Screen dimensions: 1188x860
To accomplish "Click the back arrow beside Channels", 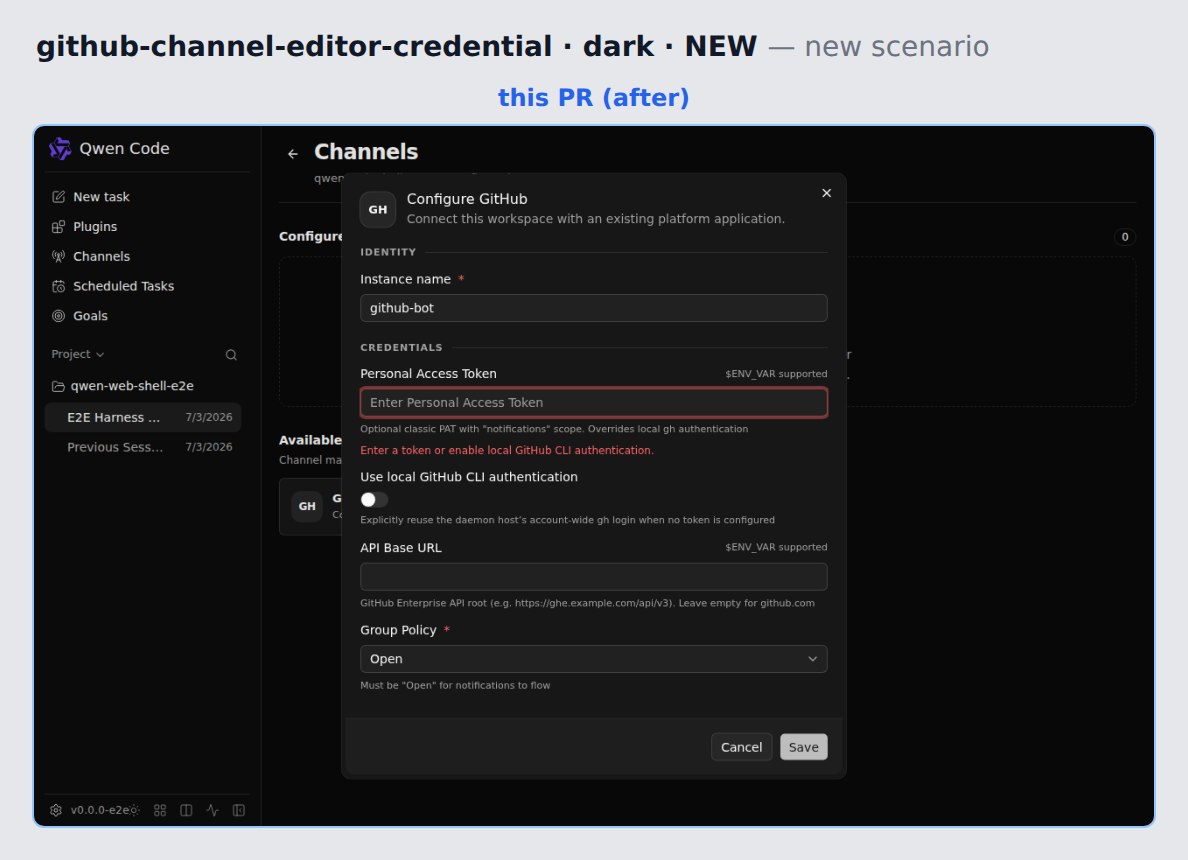I will (292, 154).
